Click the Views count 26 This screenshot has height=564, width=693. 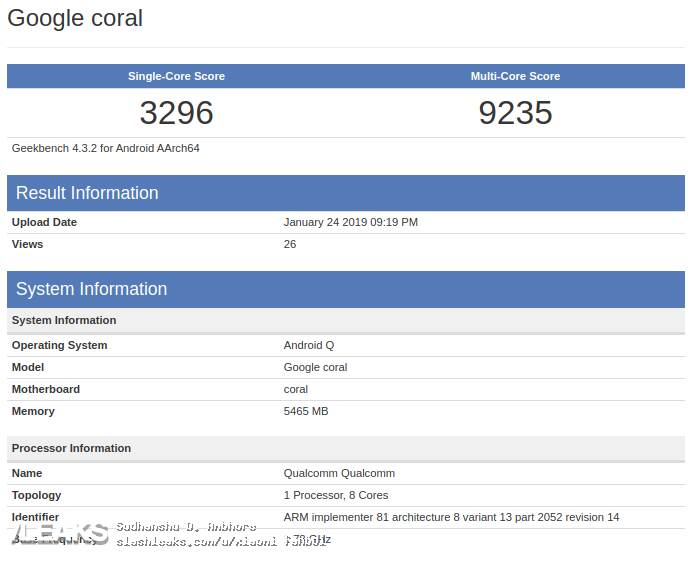point(290,244)
